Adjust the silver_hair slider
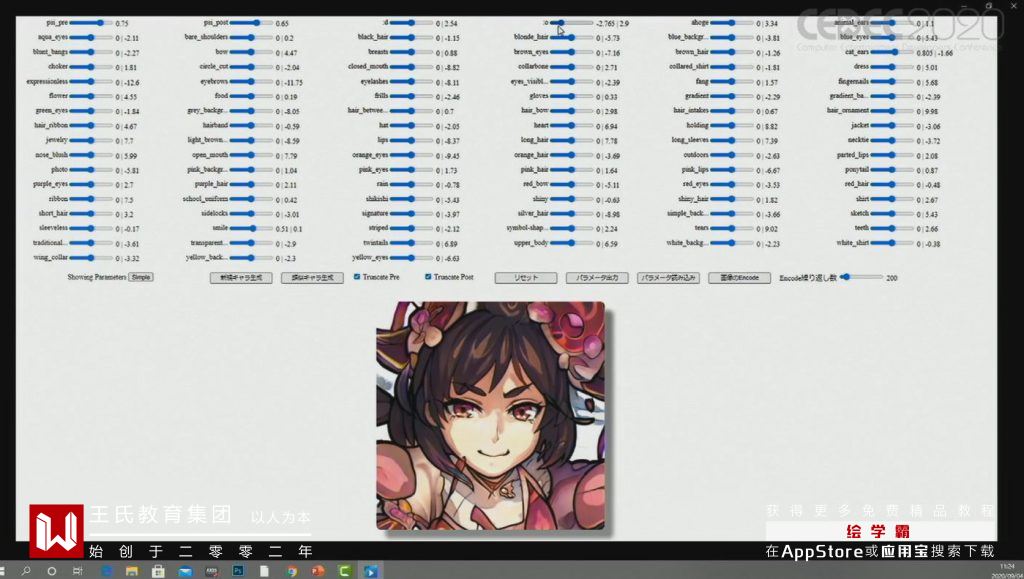The height and width of the screenshot is (579, 1024). [571, 213]
